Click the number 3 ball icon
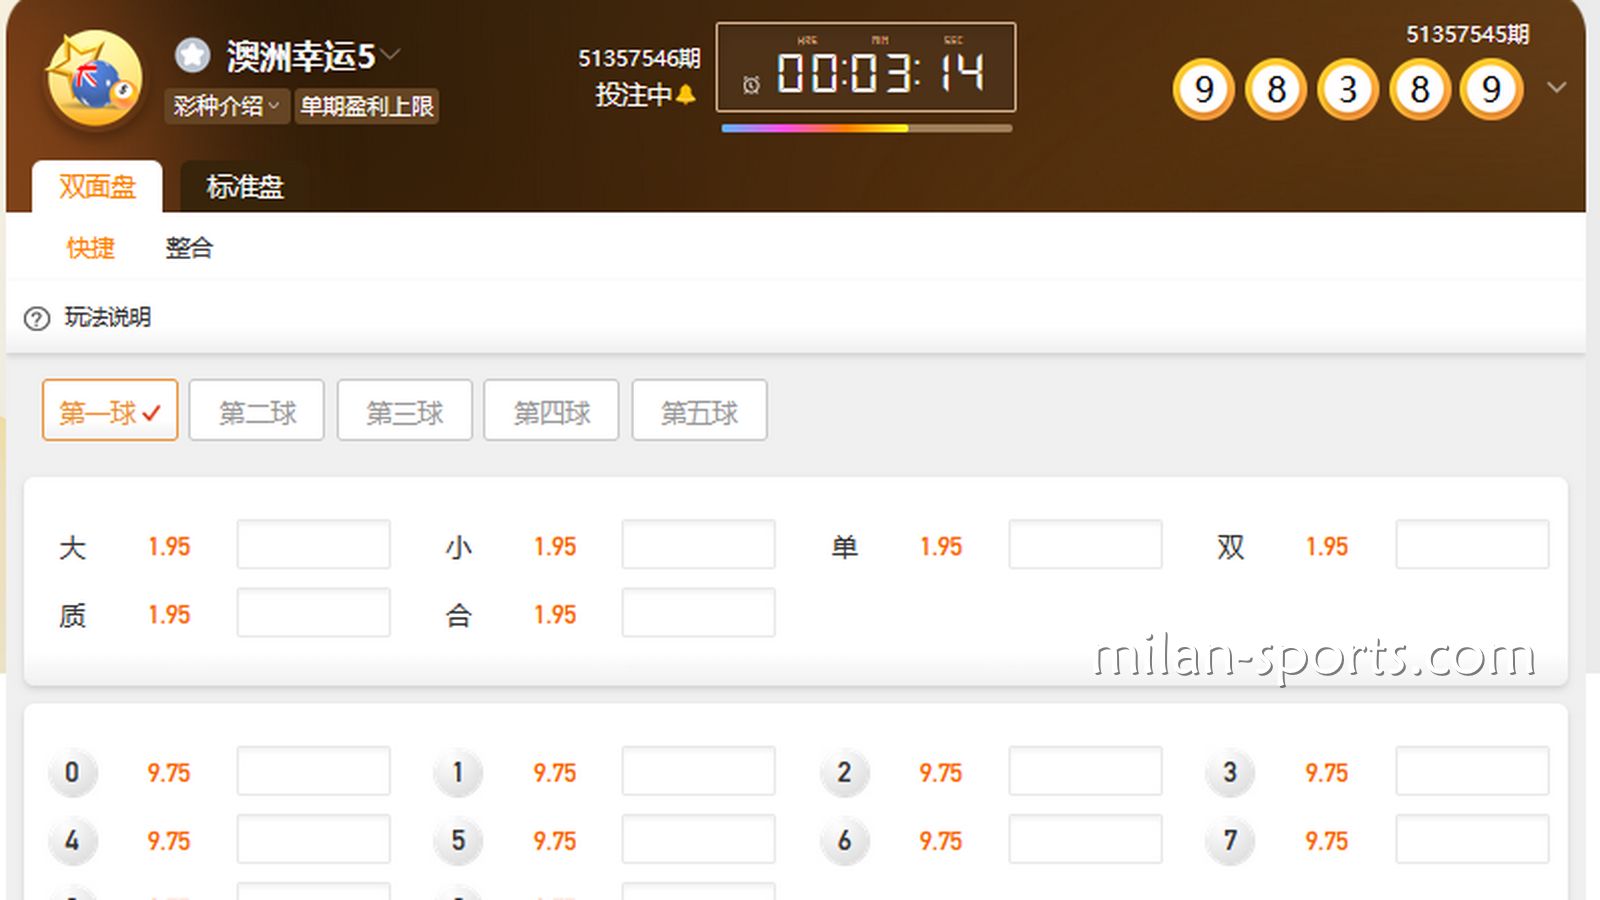This screenshot has height=900, width=1600. pos(1230,772)
